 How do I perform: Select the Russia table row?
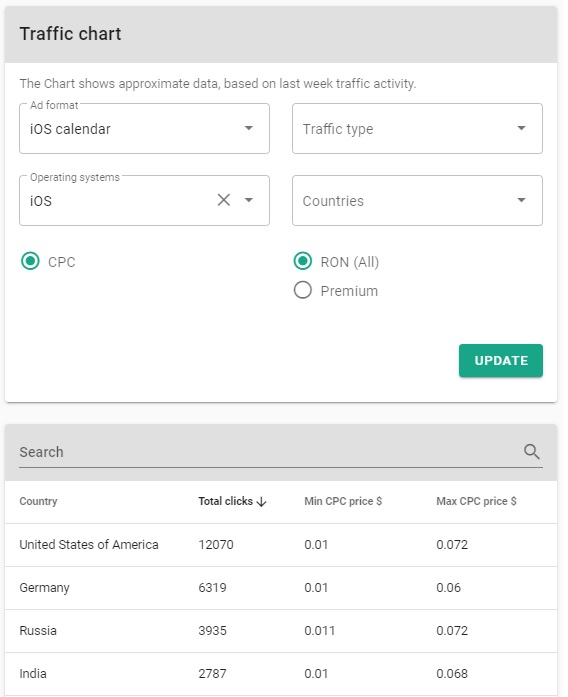point(281,631)
